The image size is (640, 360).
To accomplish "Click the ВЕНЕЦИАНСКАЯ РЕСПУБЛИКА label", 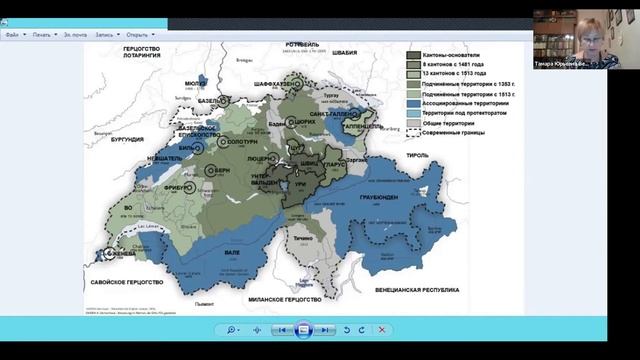I will click(417, 290).
